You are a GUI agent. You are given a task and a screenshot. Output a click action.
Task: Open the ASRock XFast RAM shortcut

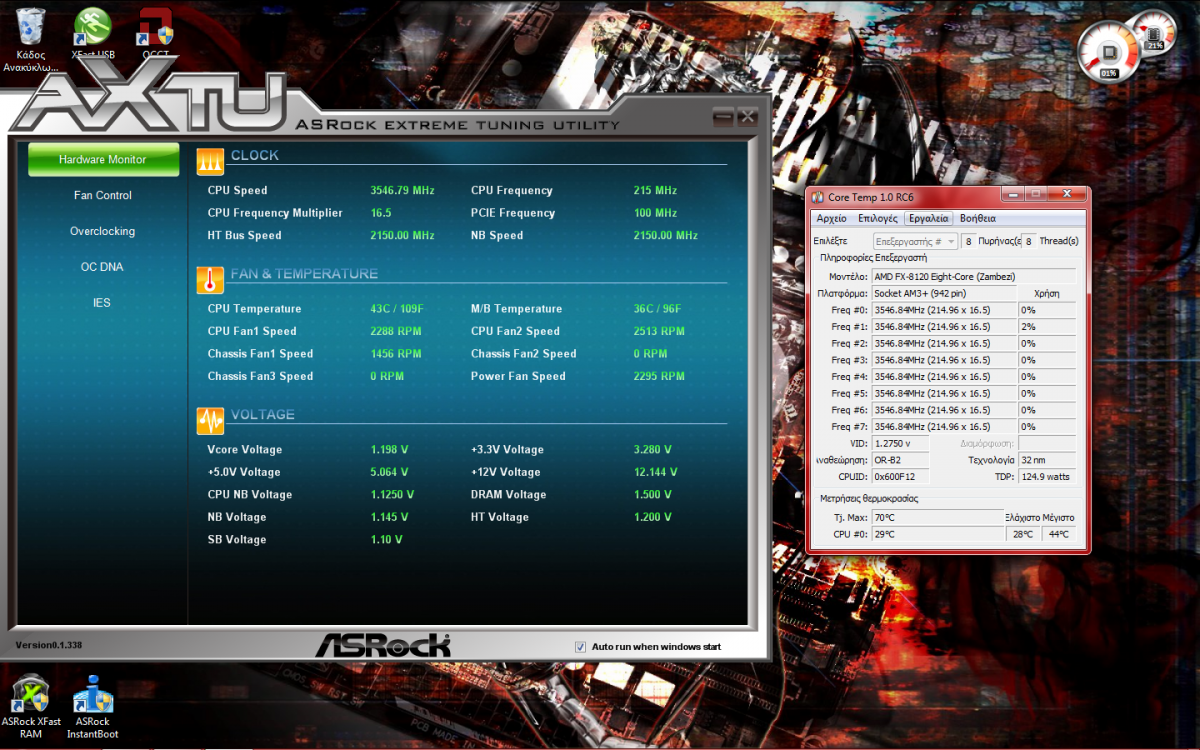(31, 706)
